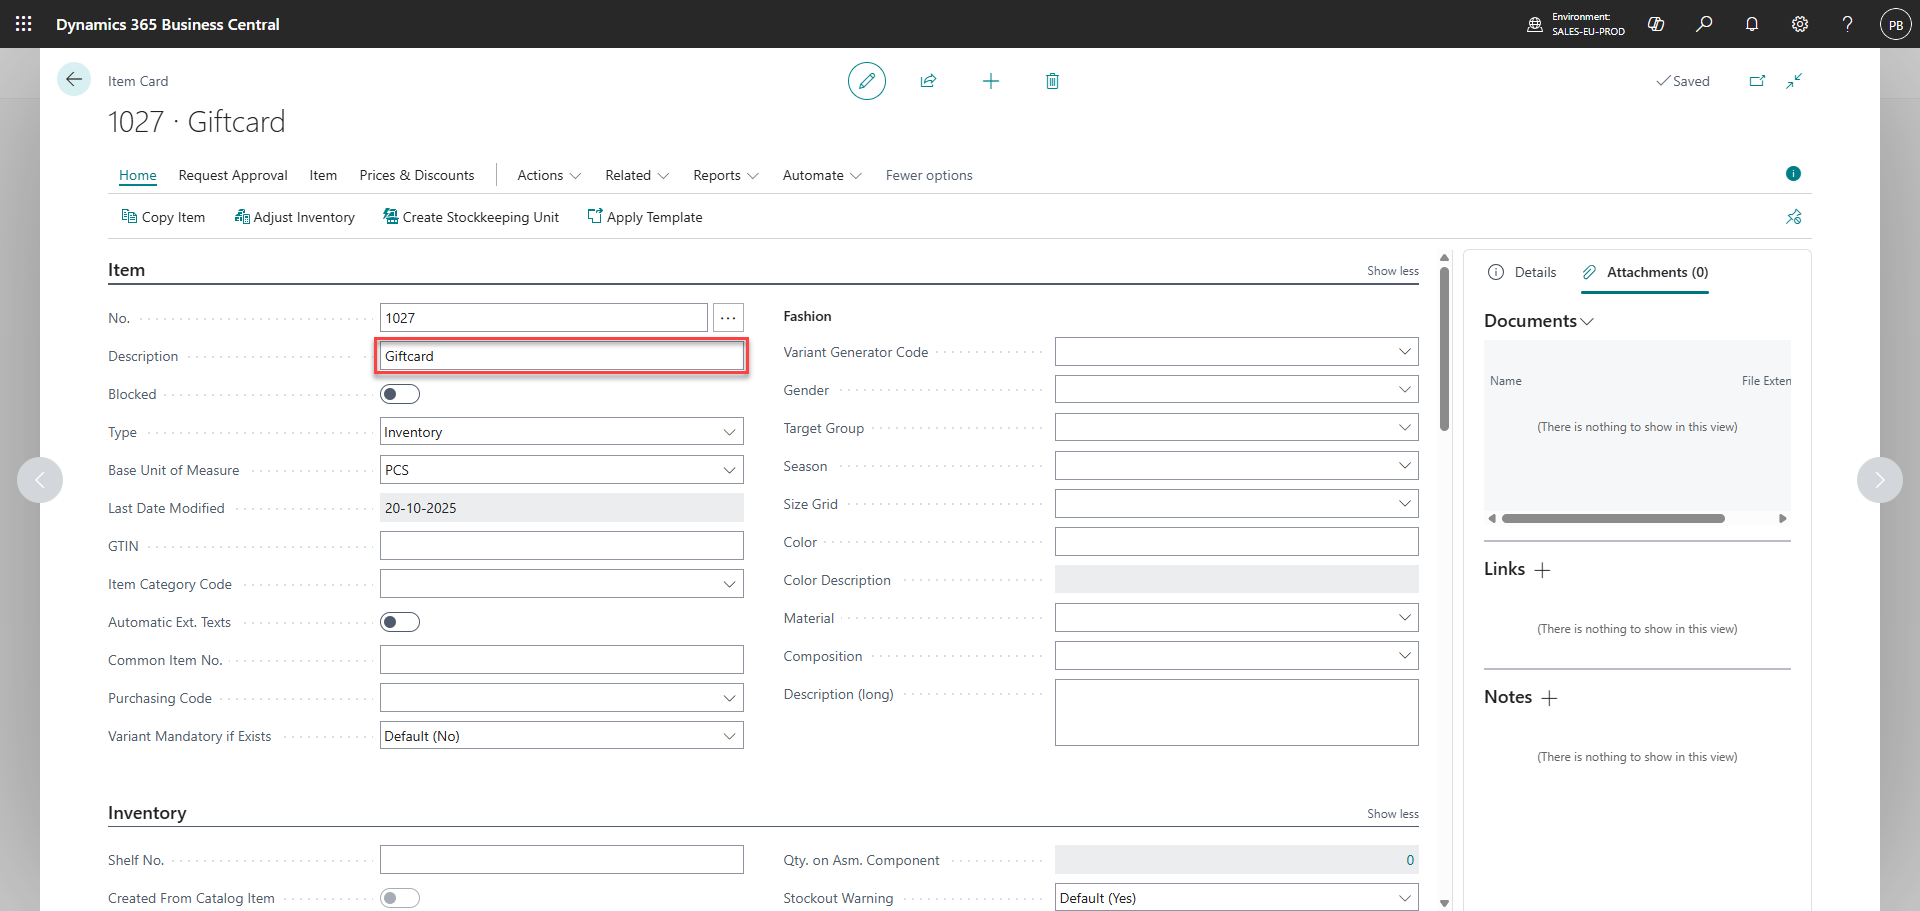The image size is (1920, 911).
Task: Switch to Details factbox tab
Action: pyautogui.click(x=1522, y=272)
